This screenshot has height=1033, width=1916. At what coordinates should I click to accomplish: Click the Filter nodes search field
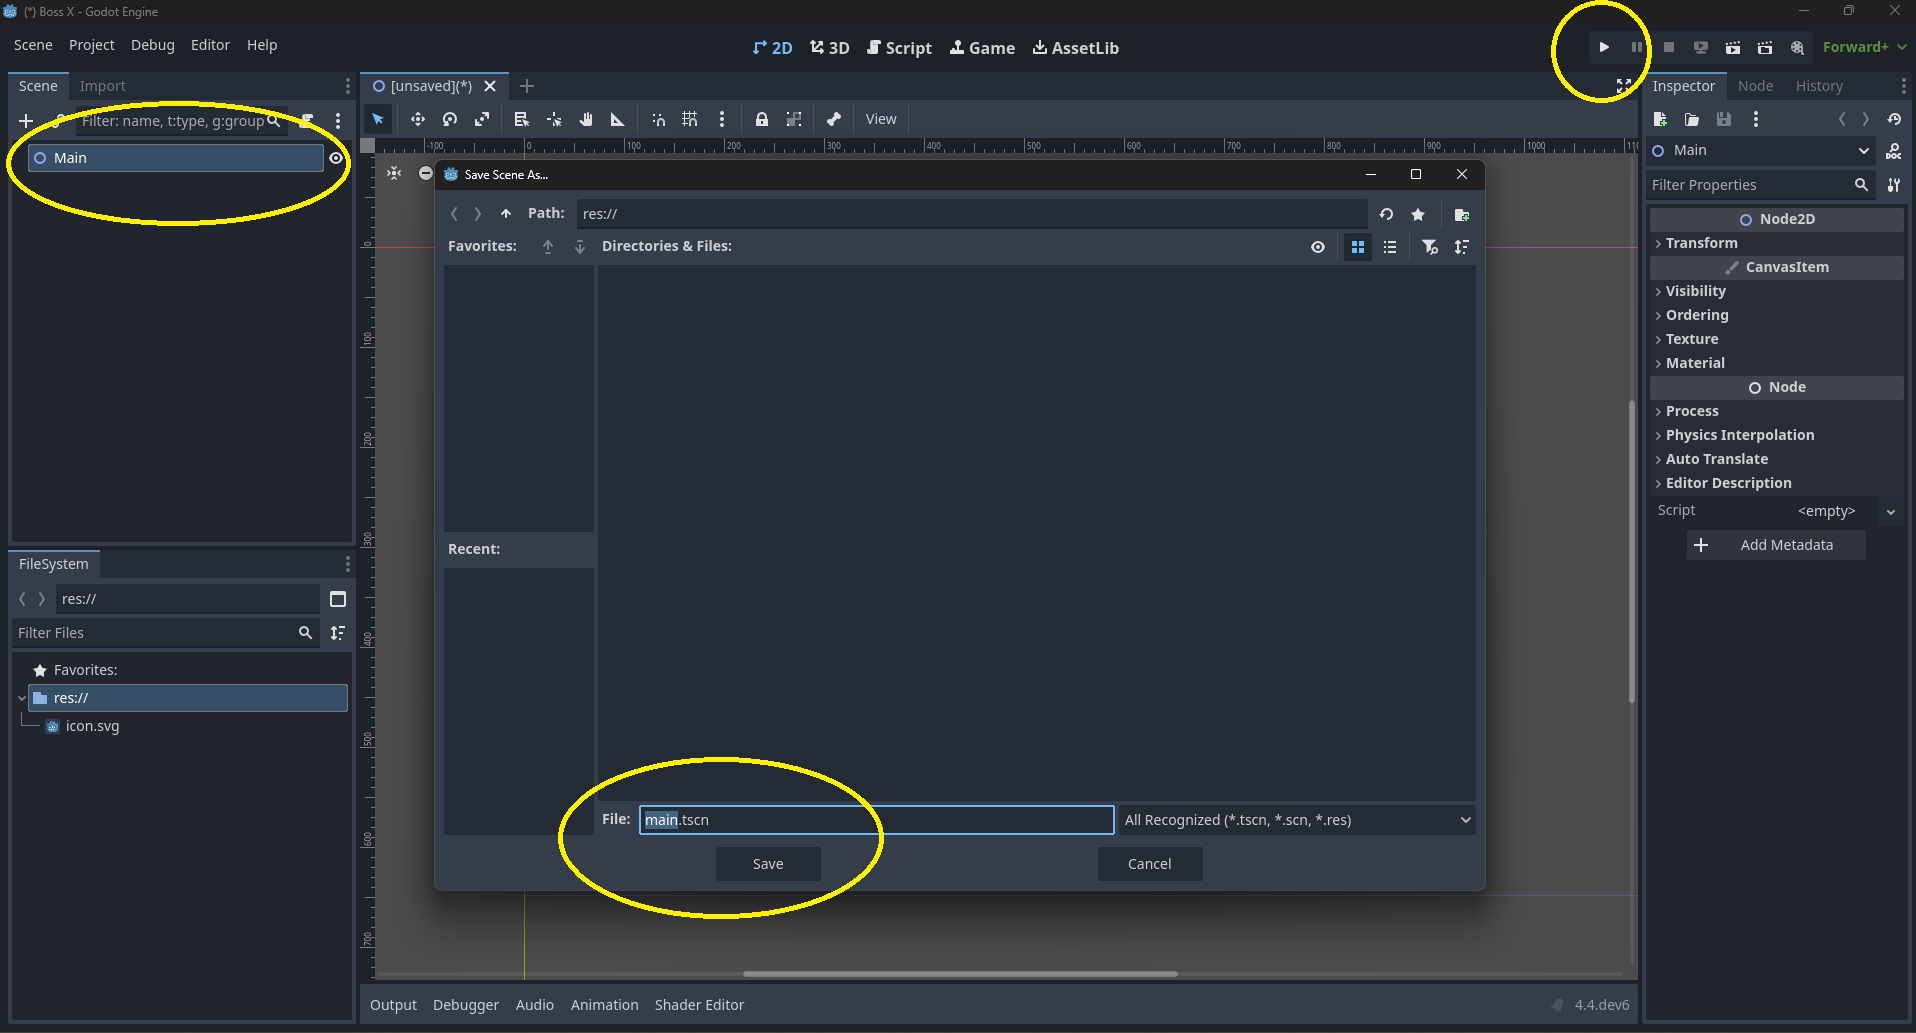[180, 121]
